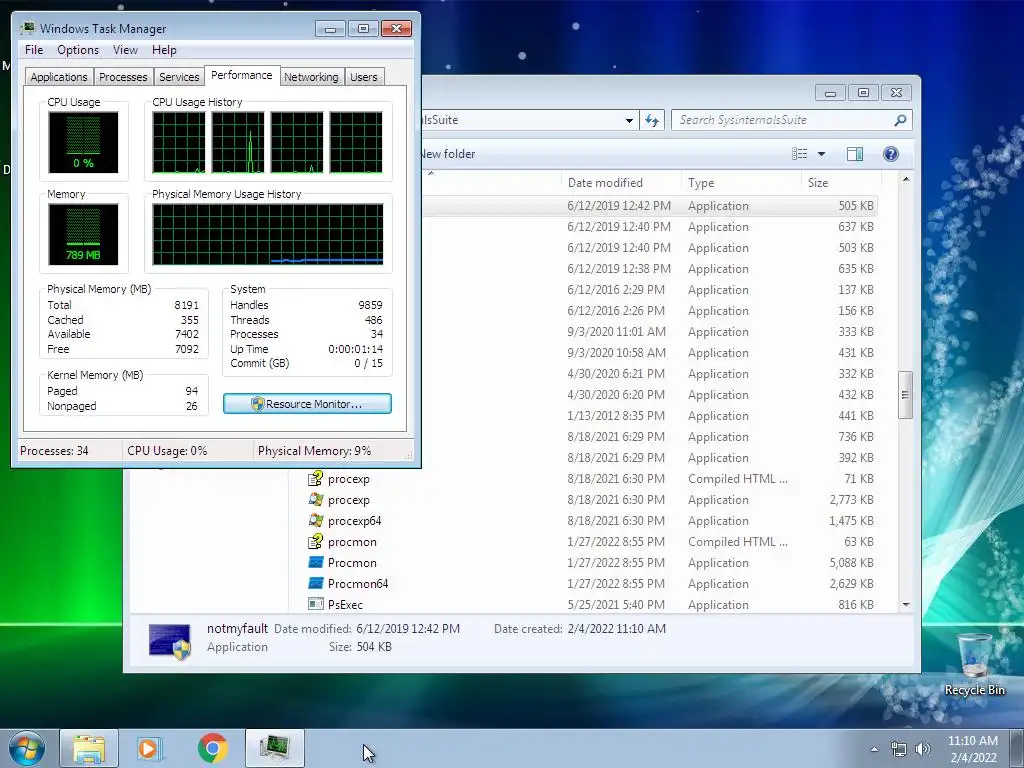The width and height of the screenshot is (1024, 768).
Task: Open the Options menu in Task Manager
Action: 78,50
